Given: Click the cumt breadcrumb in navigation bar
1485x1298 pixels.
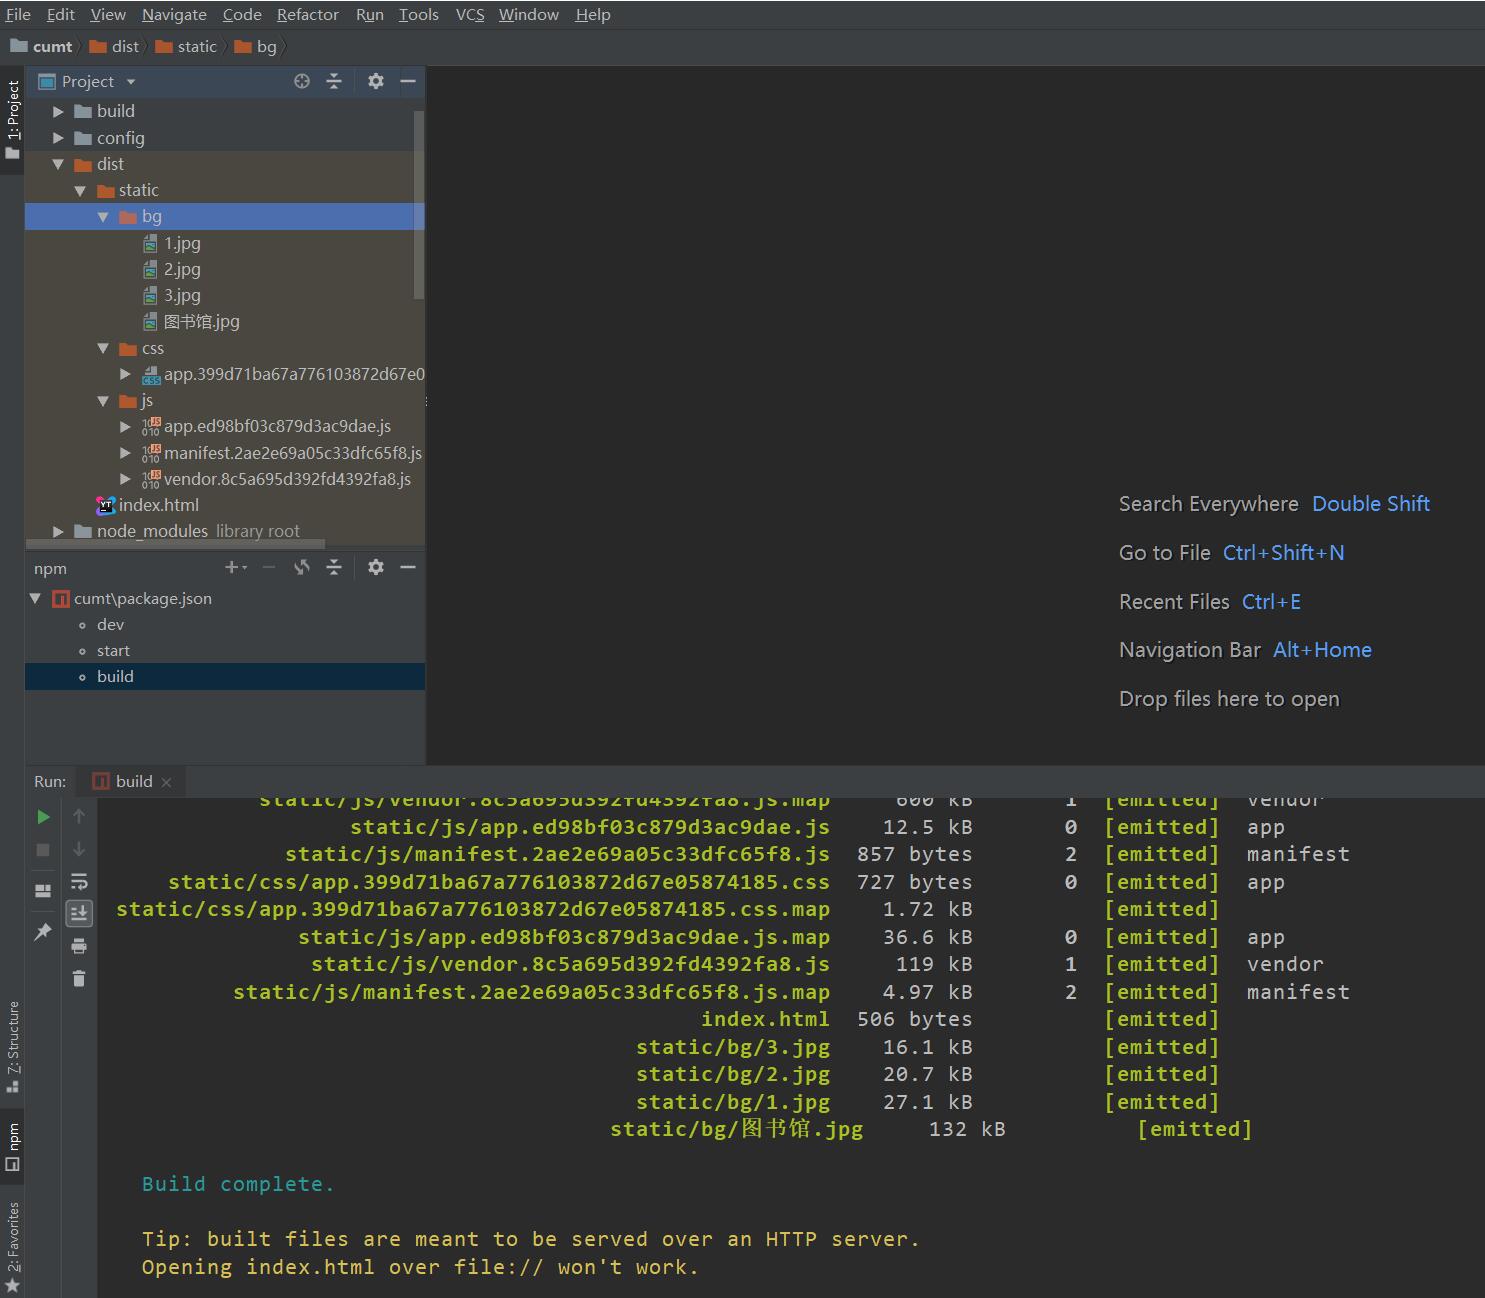Looking at the screenshot, I should pyautogui.click(x=42, y=47).
